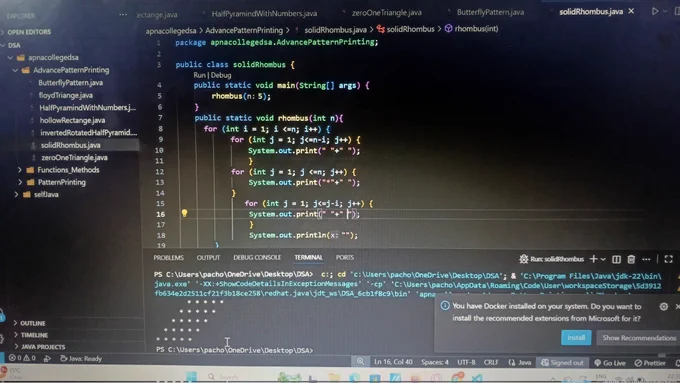Open the HalfPyramindWithNumbers.java editor tab

coord(264,13)
